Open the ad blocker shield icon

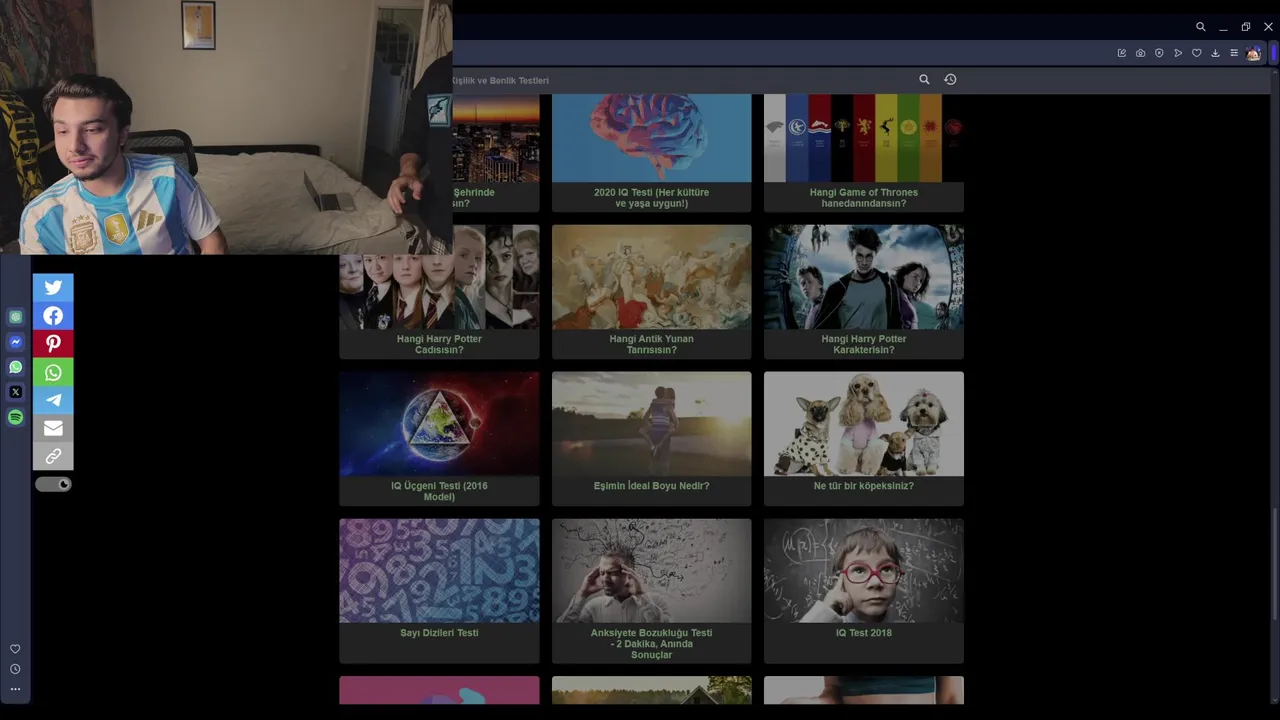[x=1159, y=53]
